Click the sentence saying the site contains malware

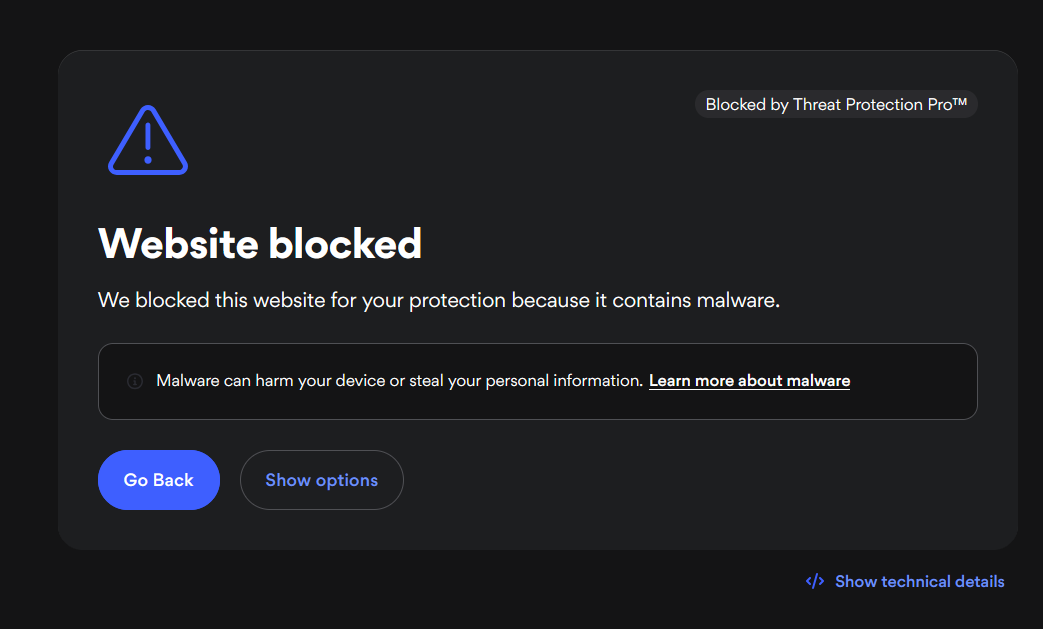[439, 301]
